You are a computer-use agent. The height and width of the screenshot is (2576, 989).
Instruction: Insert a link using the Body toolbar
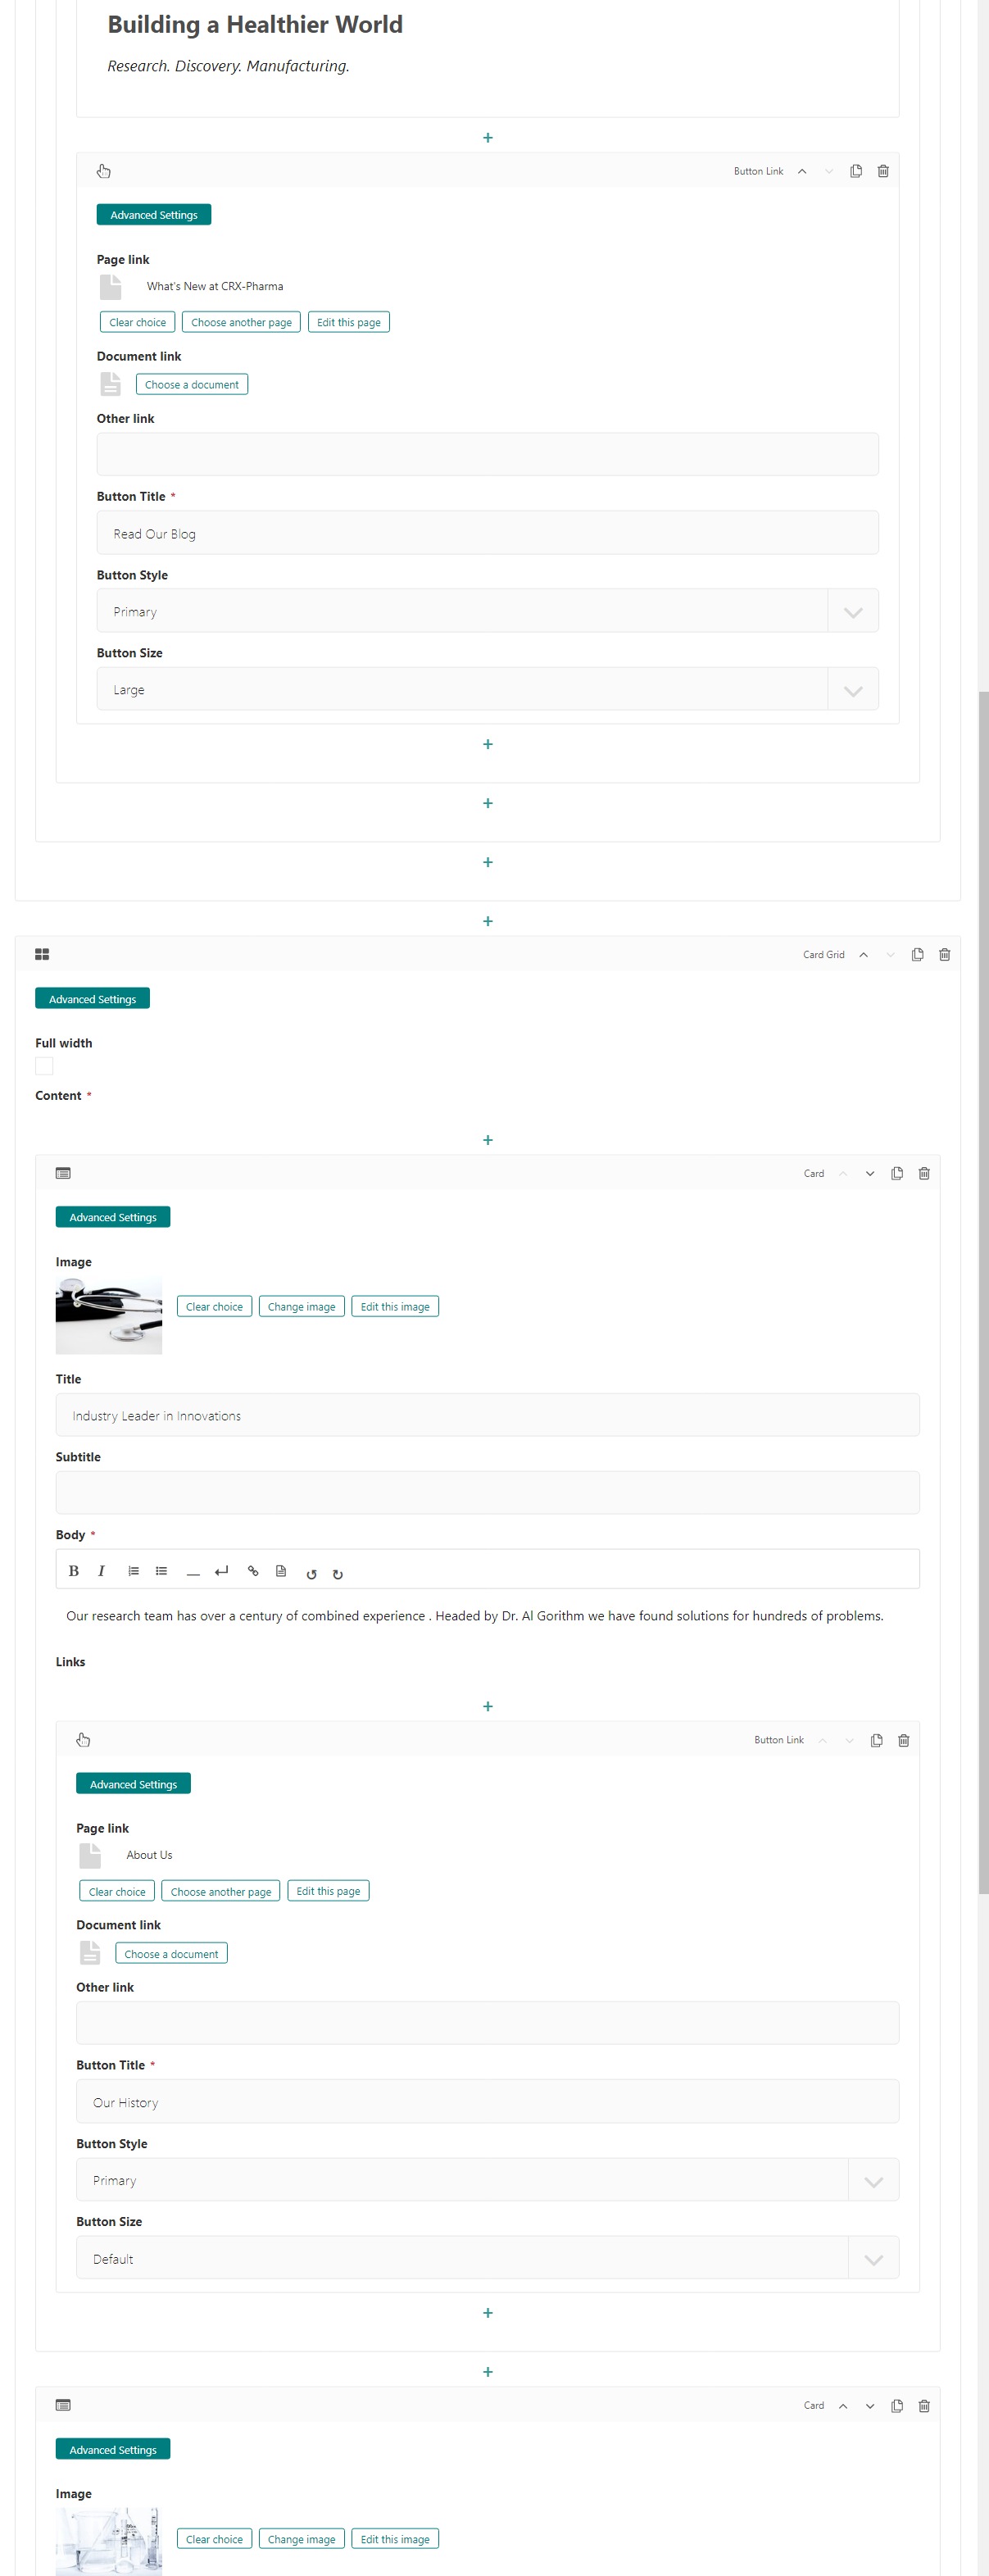tap(253, 1571)
